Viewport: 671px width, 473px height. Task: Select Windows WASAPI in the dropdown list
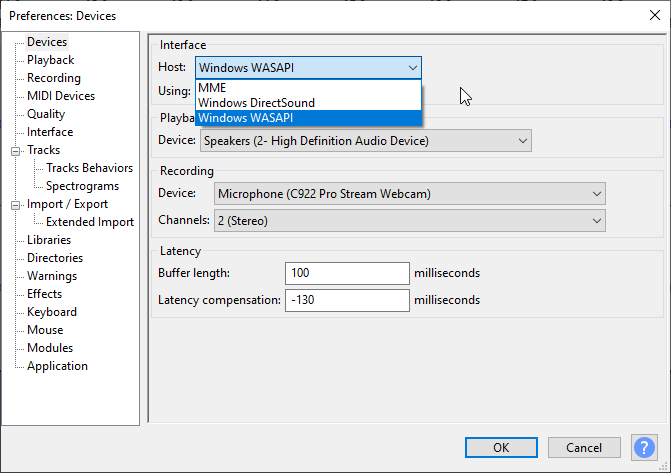pyautogui.click(x=245, y=118)
